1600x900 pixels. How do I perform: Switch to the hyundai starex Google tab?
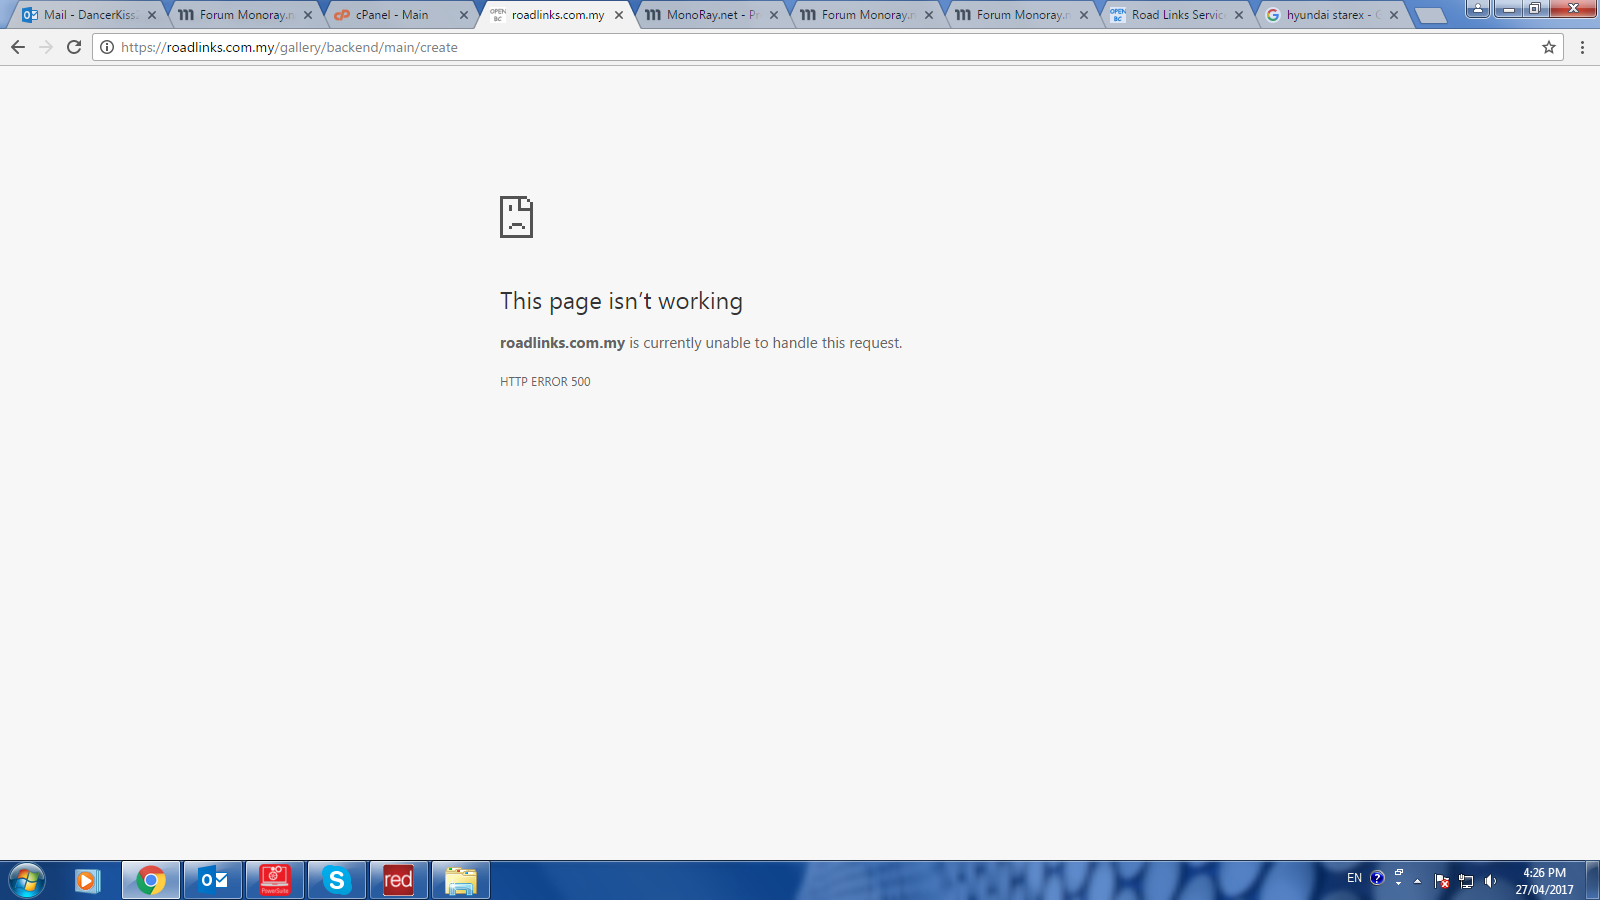tap(1325, 15)
